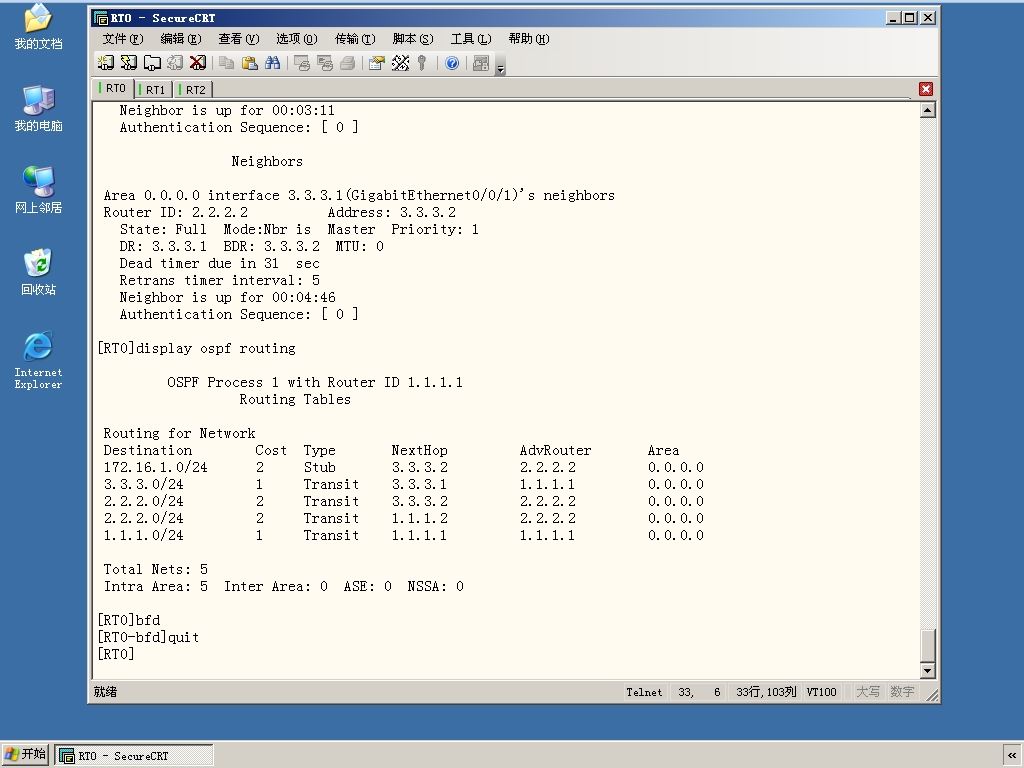Click the 'Total Nets: 5' line
This screenshot has height=768, width=1024.
click(x=155, y=569)
